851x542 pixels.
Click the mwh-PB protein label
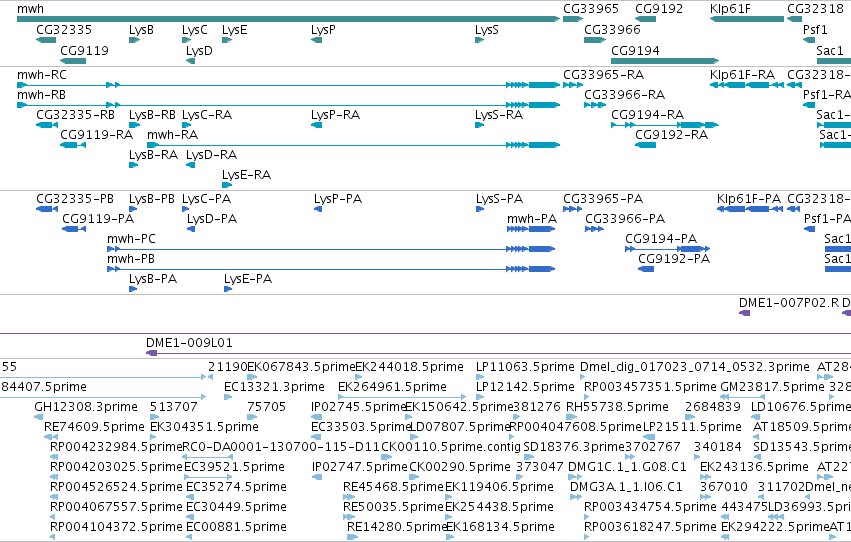pos(131,259)
